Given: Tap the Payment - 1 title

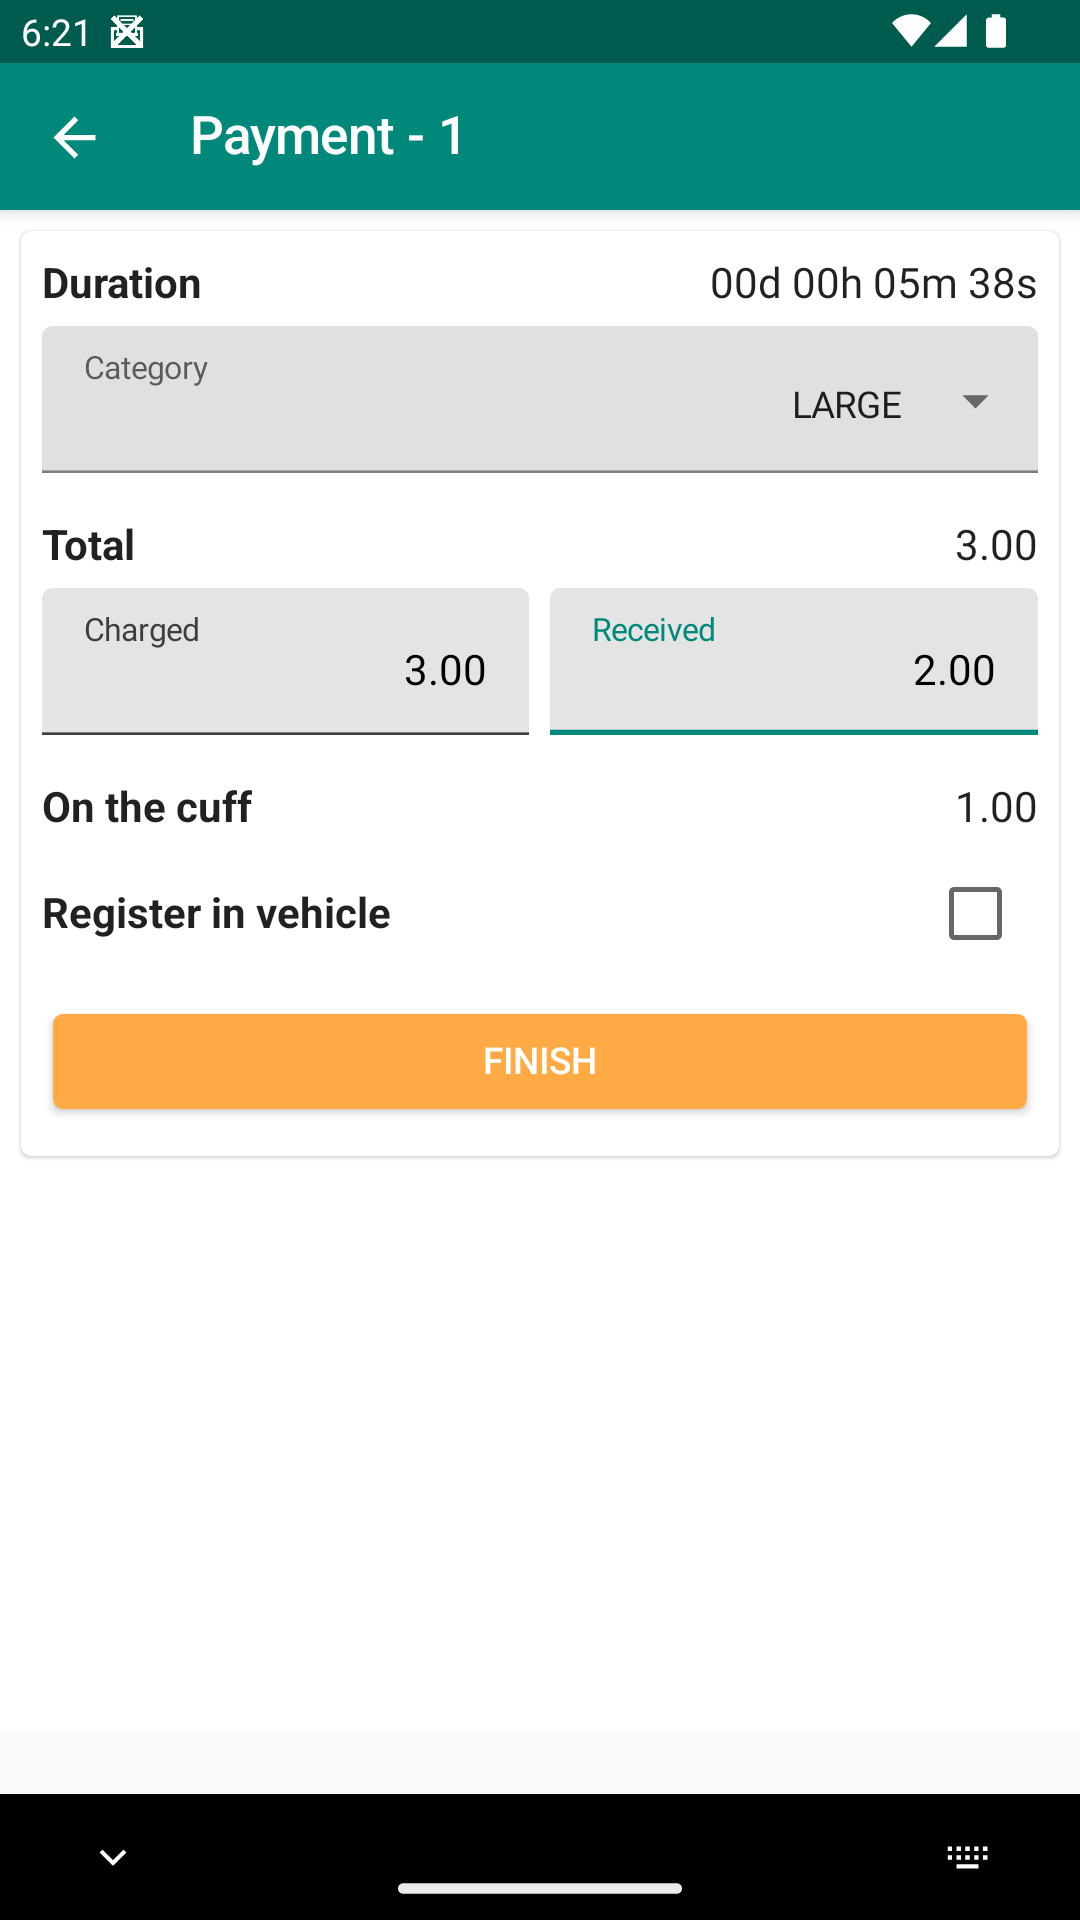Looking at the screenshot, I should click(328, 136).
